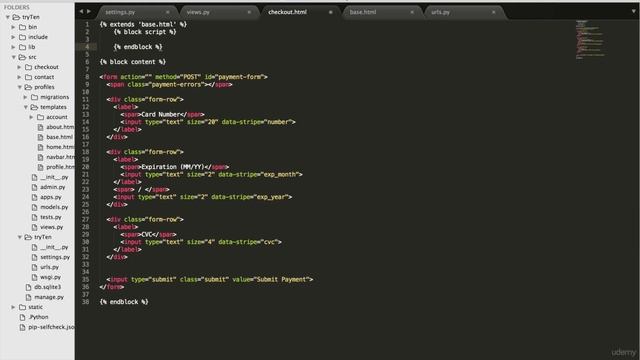Select the bin folder icon
Image resolution: width=640 pixels, height=360 pixels.
click(22, 27)
